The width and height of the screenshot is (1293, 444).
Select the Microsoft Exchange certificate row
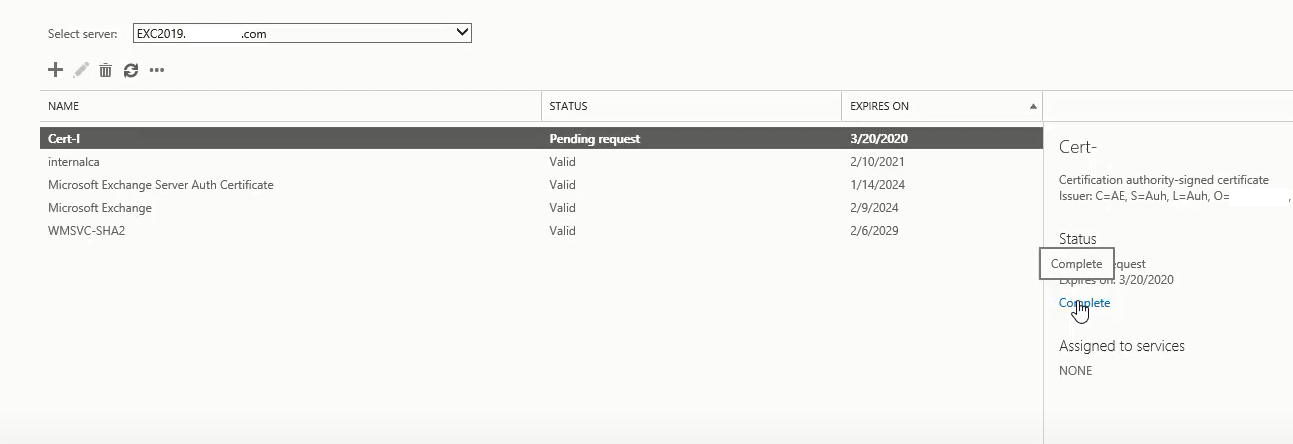[541, 207]
